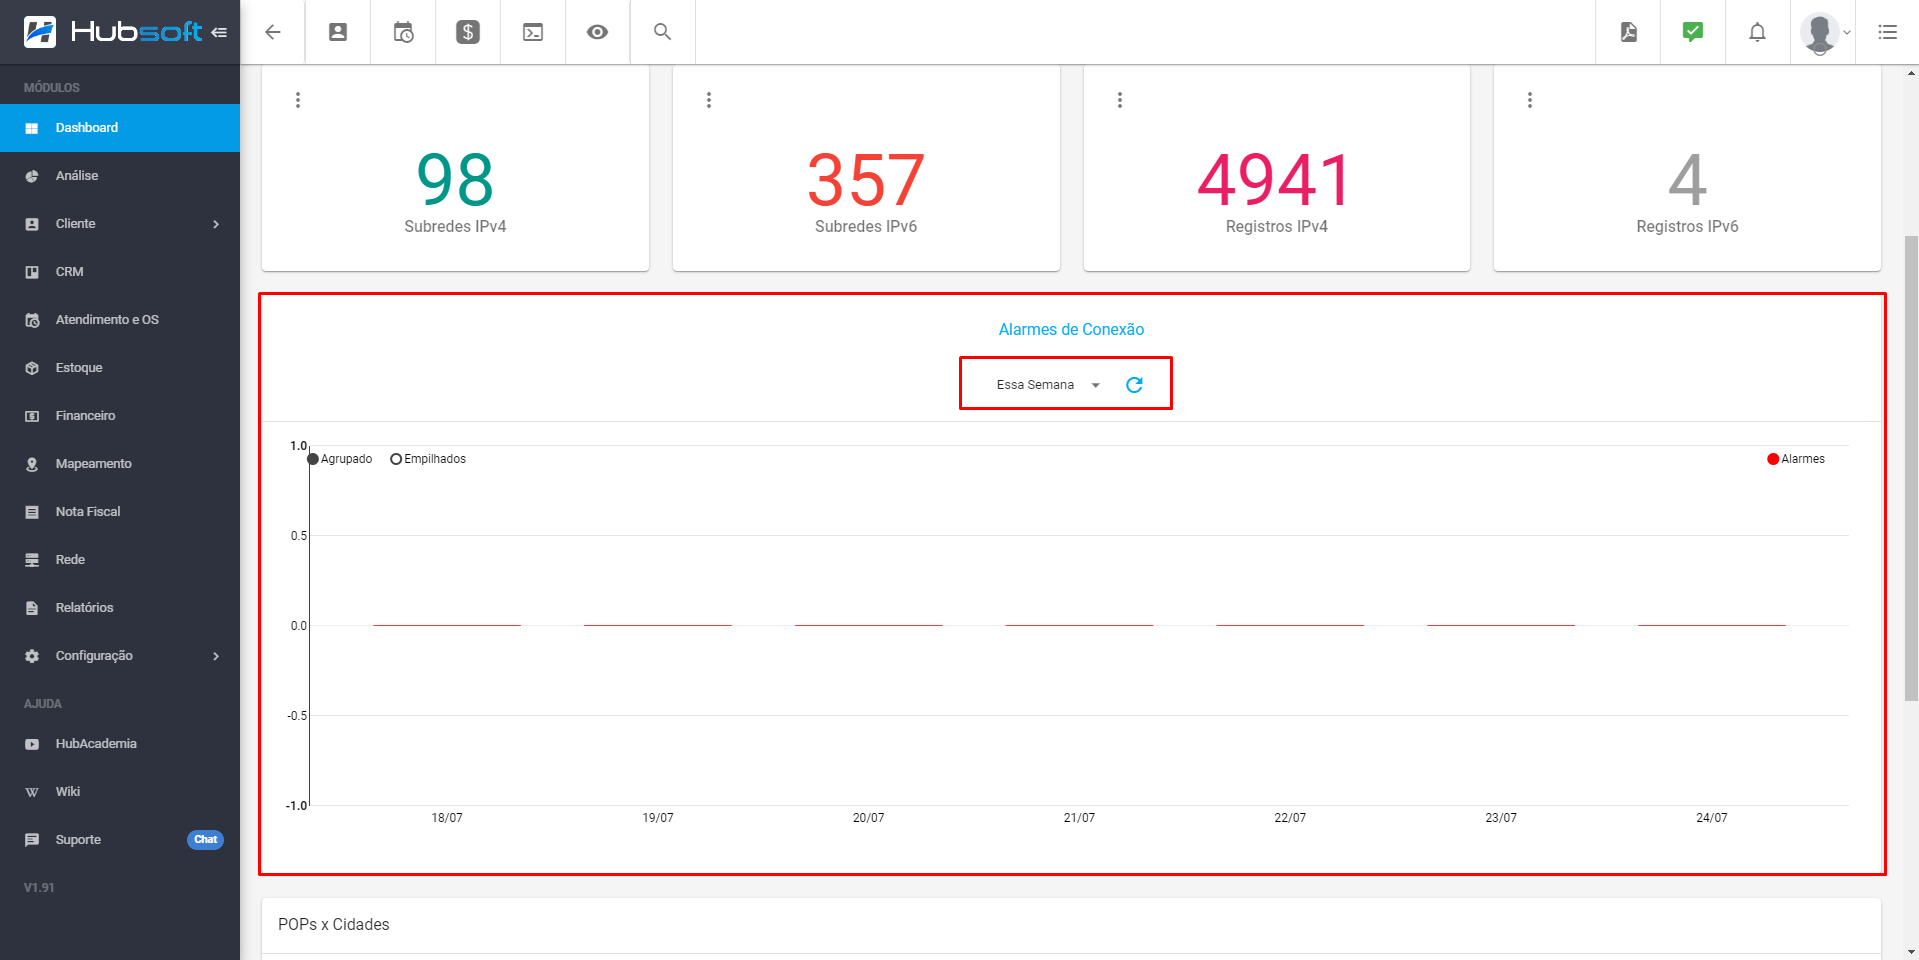Open the notifications bell icon
The image size is (1919, 960).
coord(1757,32)
